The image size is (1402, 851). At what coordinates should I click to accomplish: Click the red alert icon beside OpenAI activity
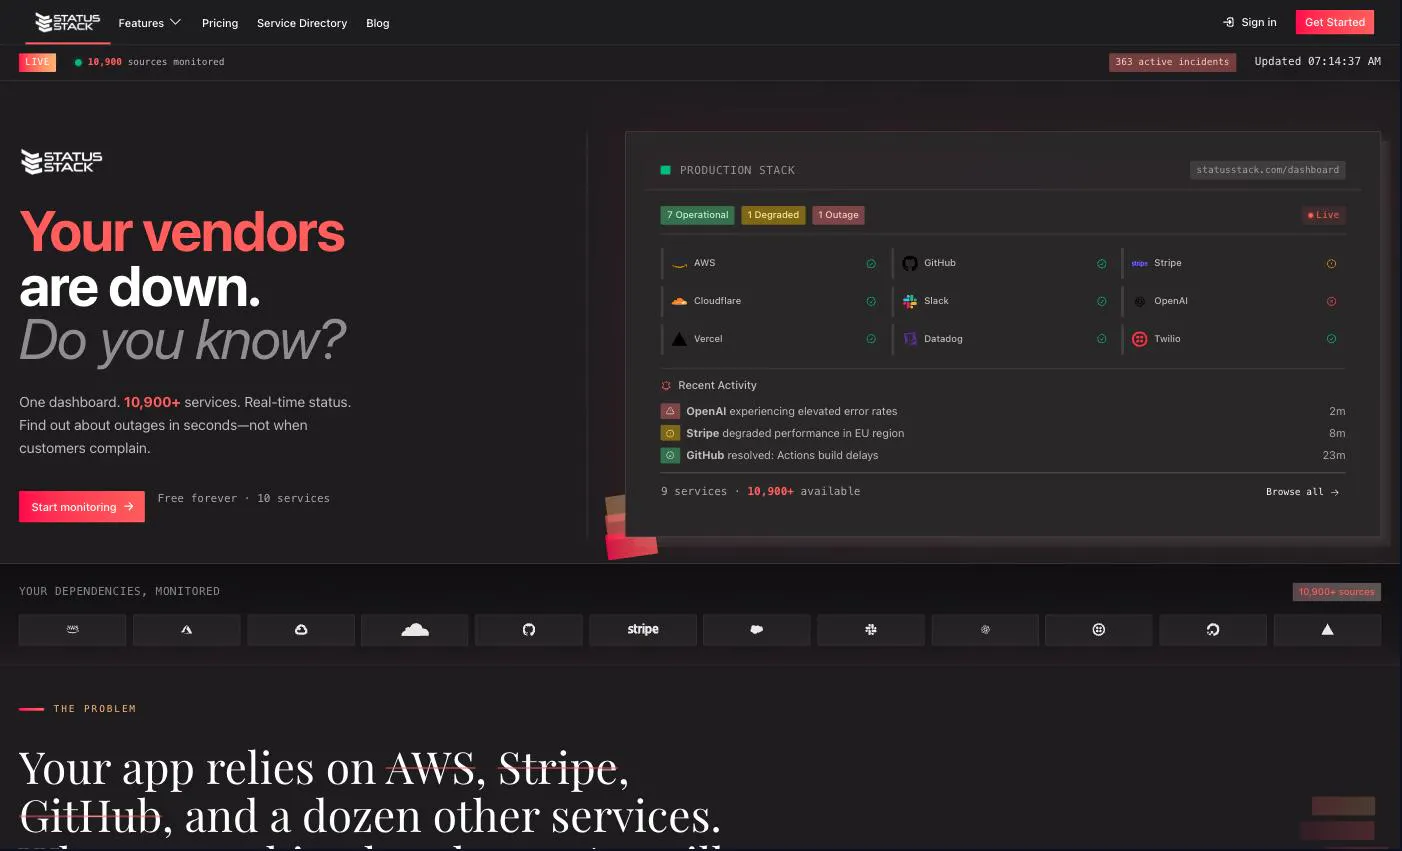tap(670, 411)
